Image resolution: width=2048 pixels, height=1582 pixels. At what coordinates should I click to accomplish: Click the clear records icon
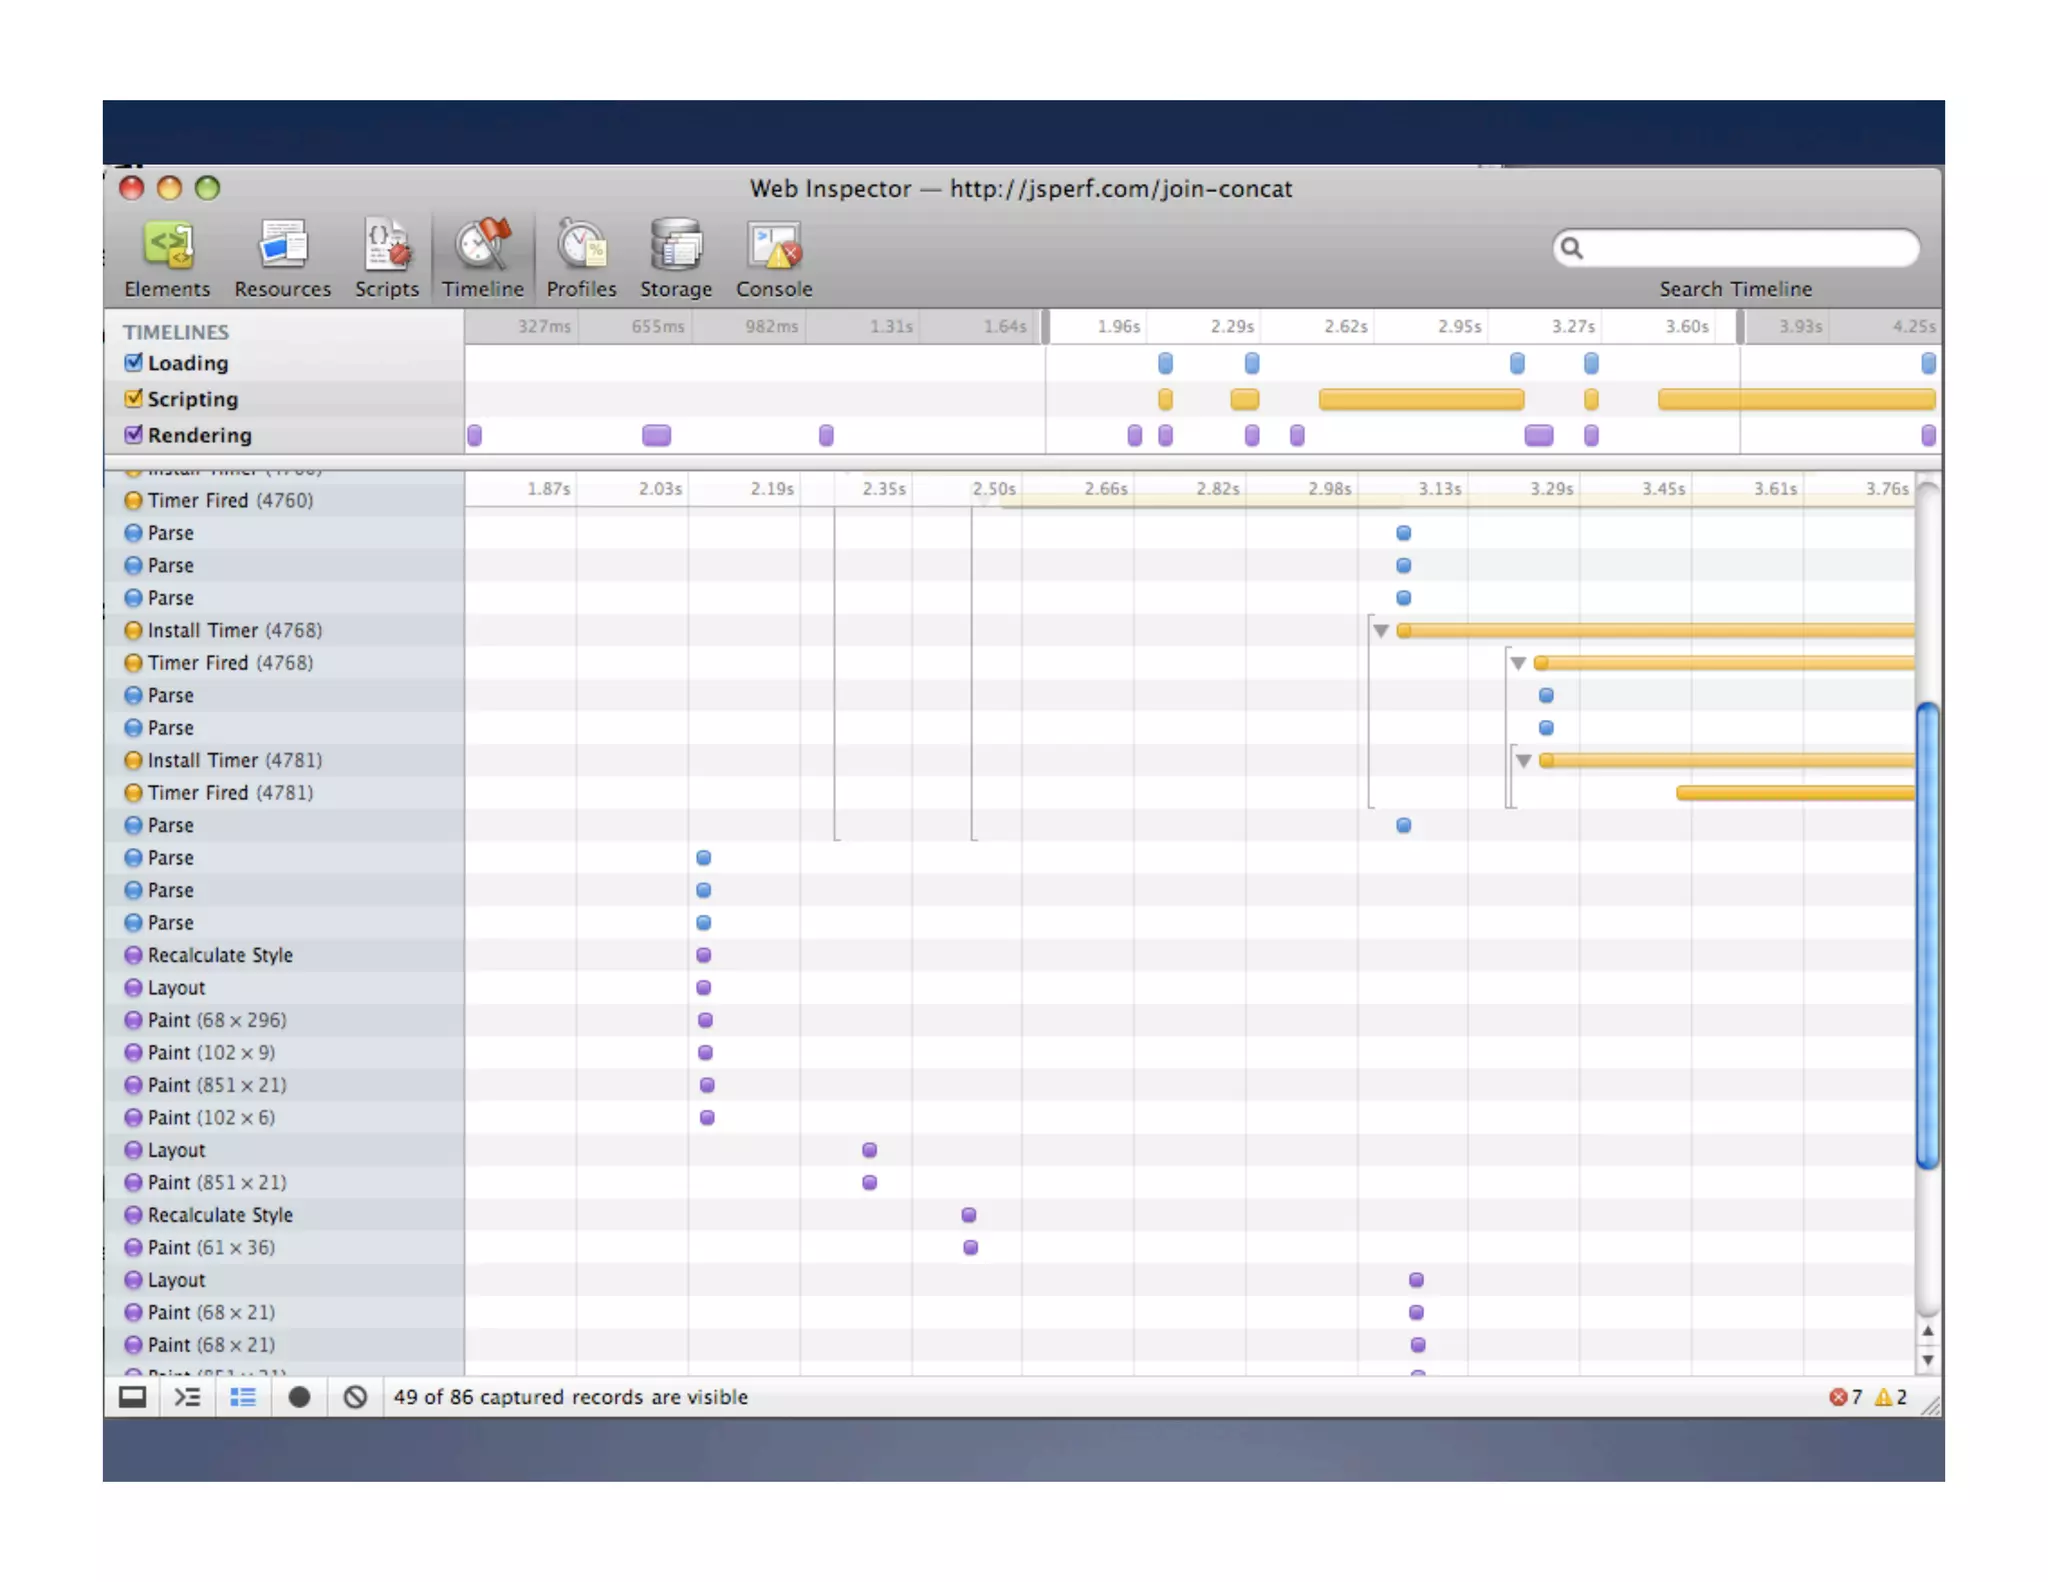click(x=355, y=1397)
